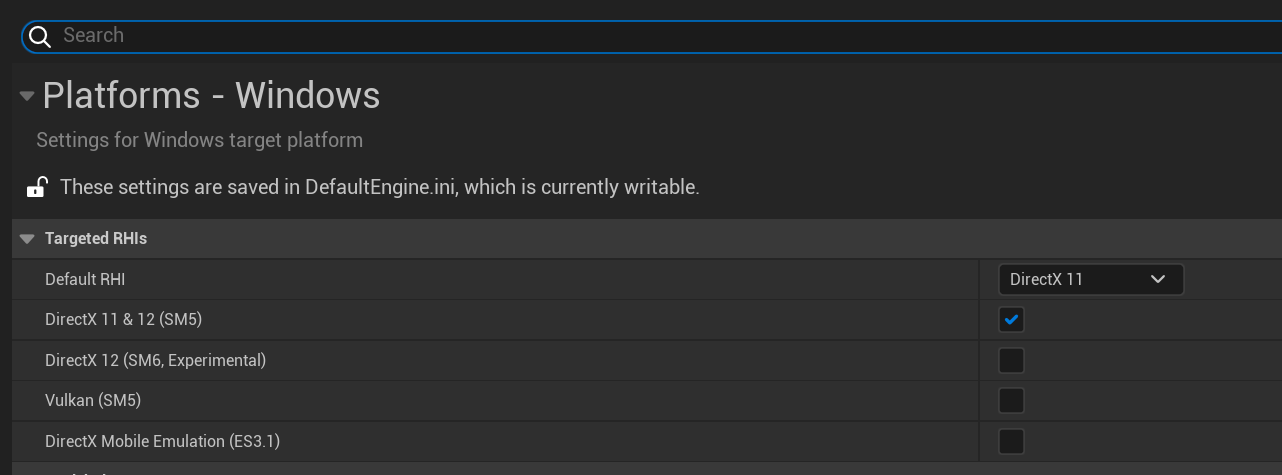The height and width of the screenshot is (475, 1282).
Task: Collapse the Platforms - Windows section arrow
Action: [27, 96]
